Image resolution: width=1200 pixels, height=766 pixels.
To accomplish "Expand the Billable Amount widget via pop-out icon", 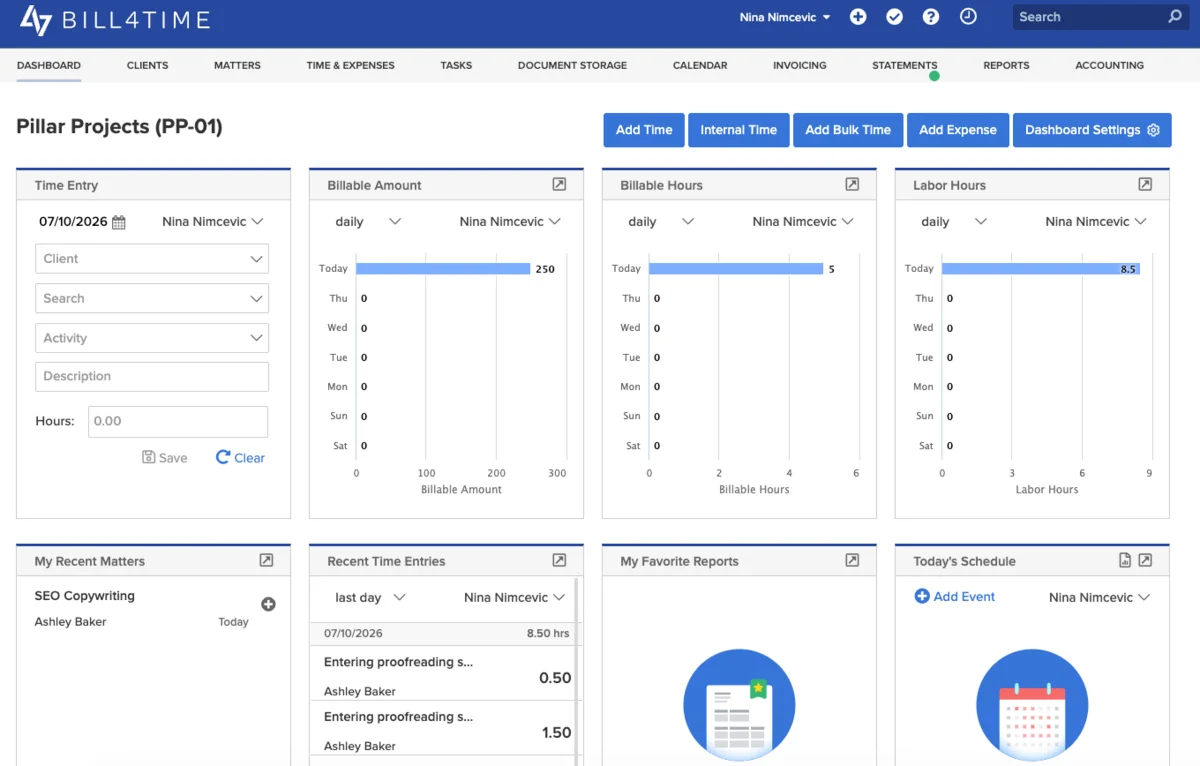I will [559, 185].
